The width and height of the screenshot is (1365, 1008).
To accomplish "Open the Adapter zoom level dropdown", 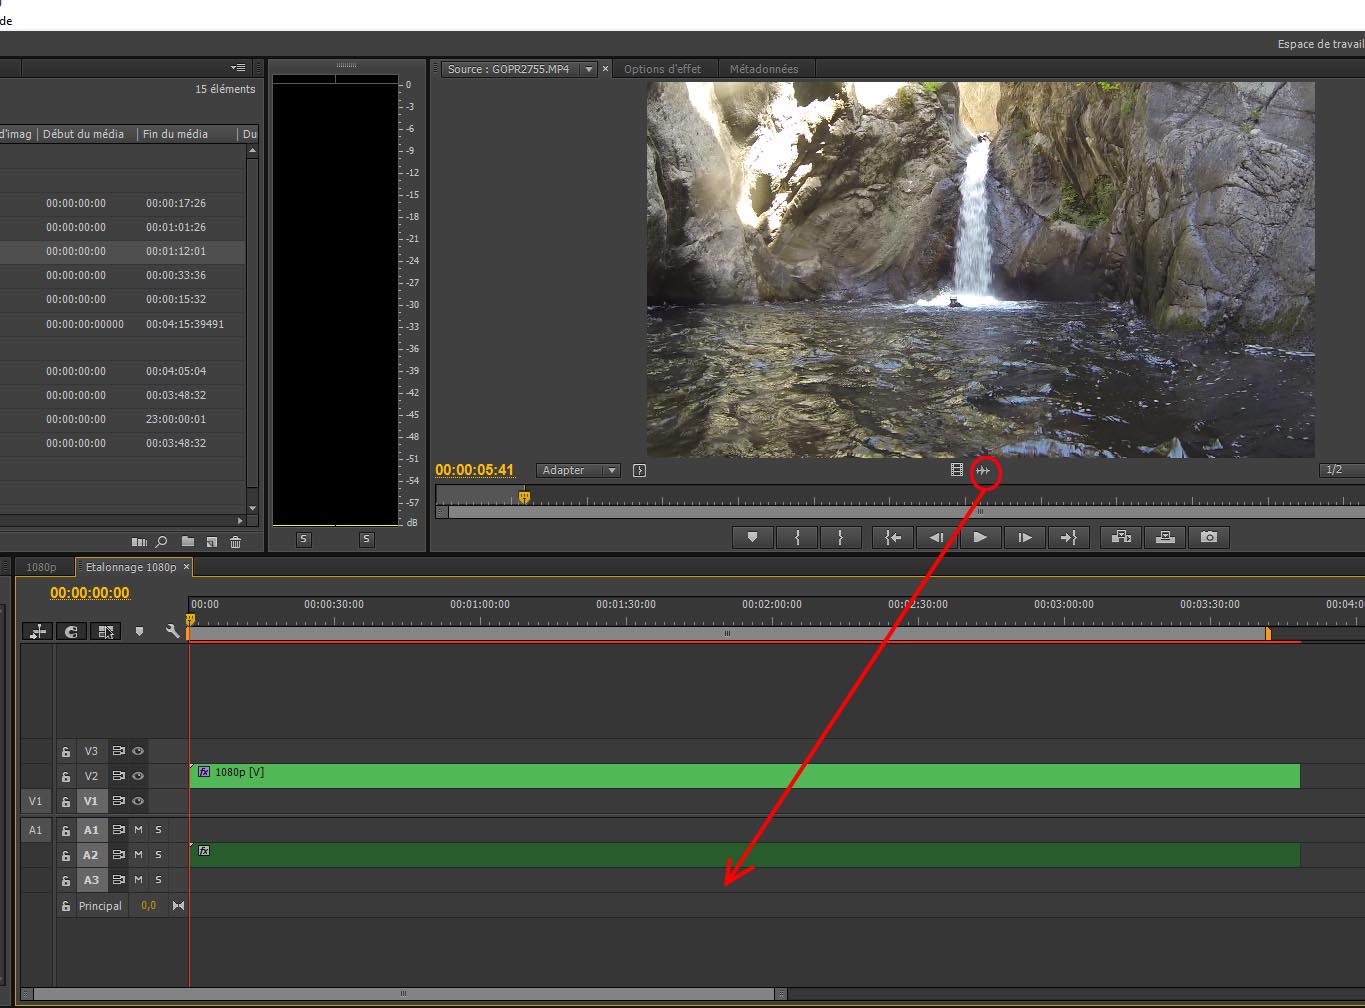I will coord(578,470).
